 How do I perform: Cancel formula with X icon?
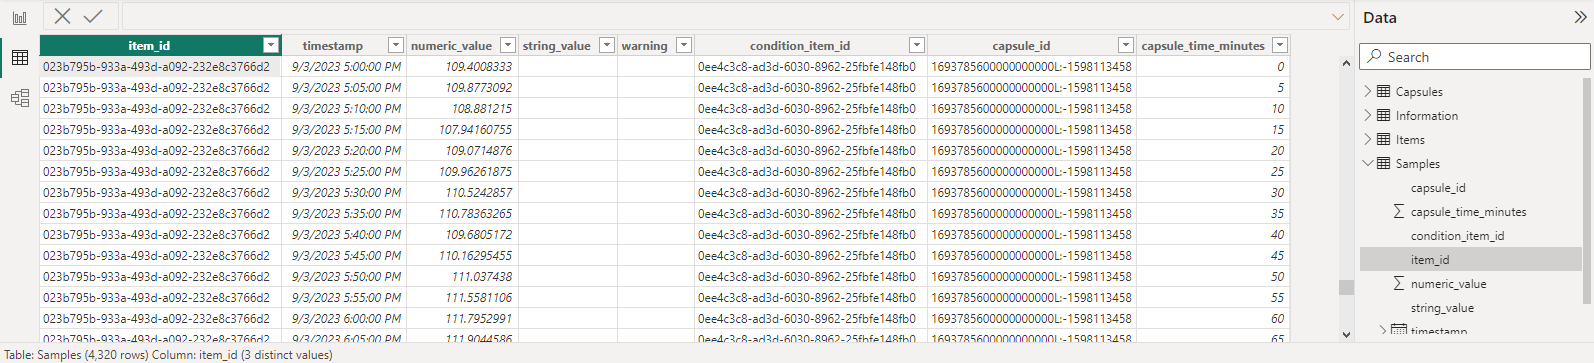click(x=63, y=16)
